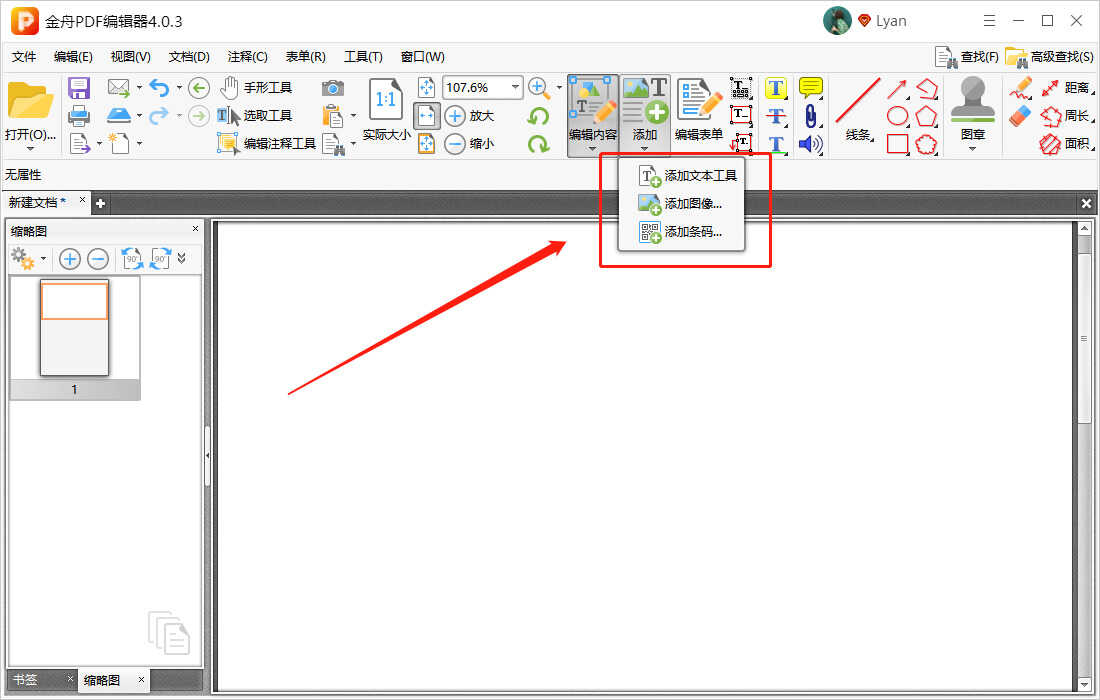The height and width of the screenshot is (700, 1100).
Task: Click the Advanced Search (高级查找(S)) button
Action: click(x=1049, y=57)
